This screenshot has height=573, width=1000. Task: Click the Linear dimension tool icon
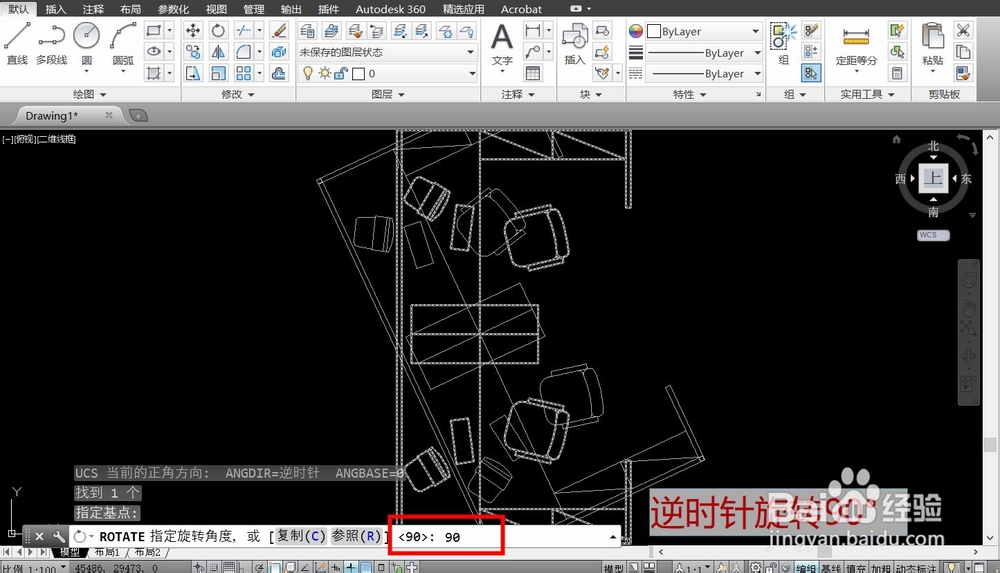point(533,30)
